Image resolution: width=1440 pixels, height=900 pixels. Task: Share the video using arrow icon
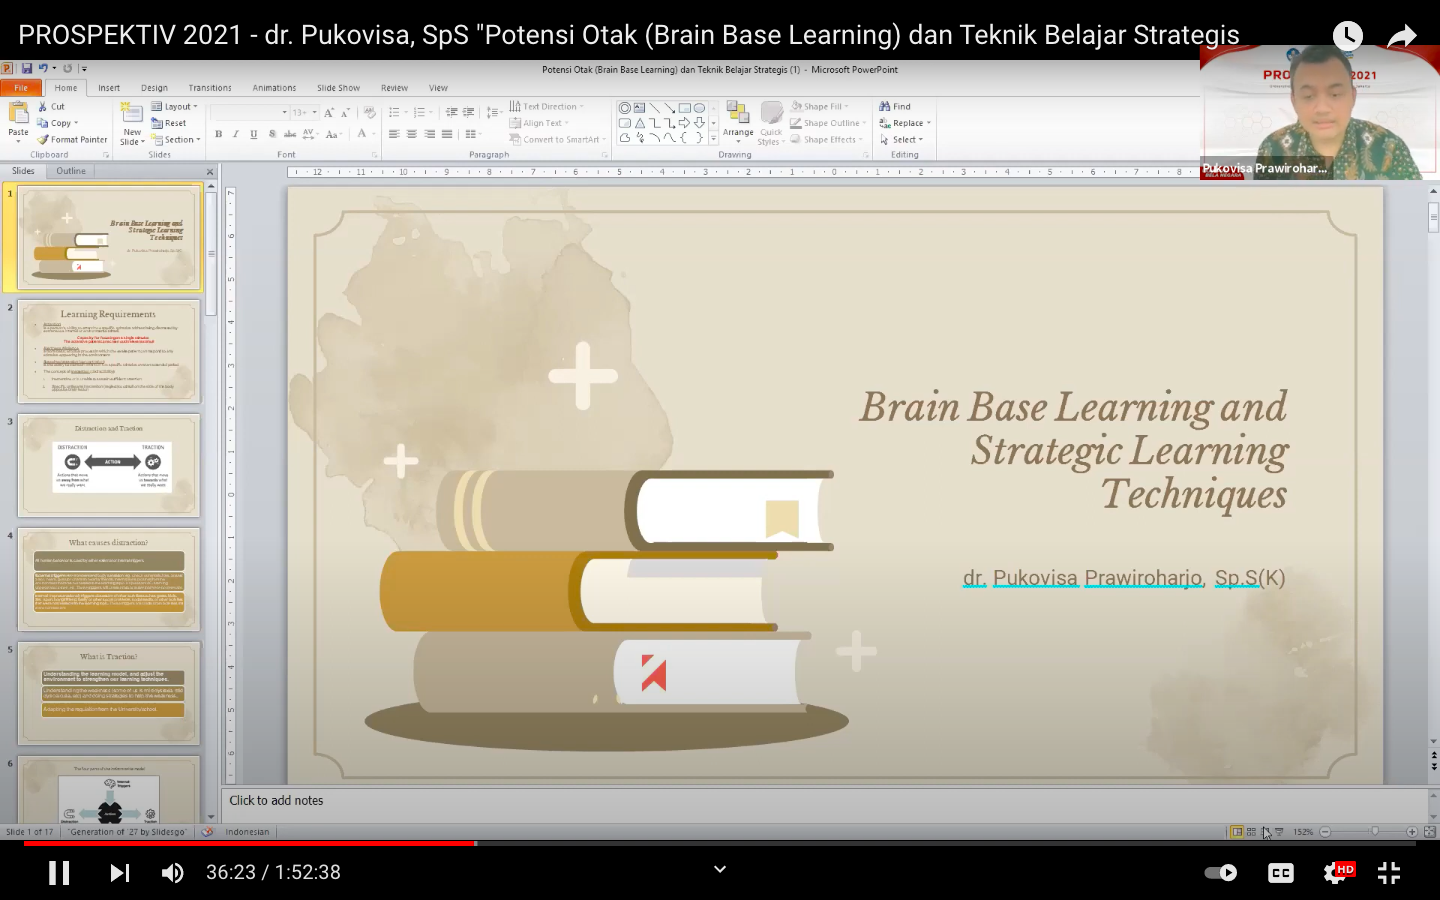(1402, 37)
